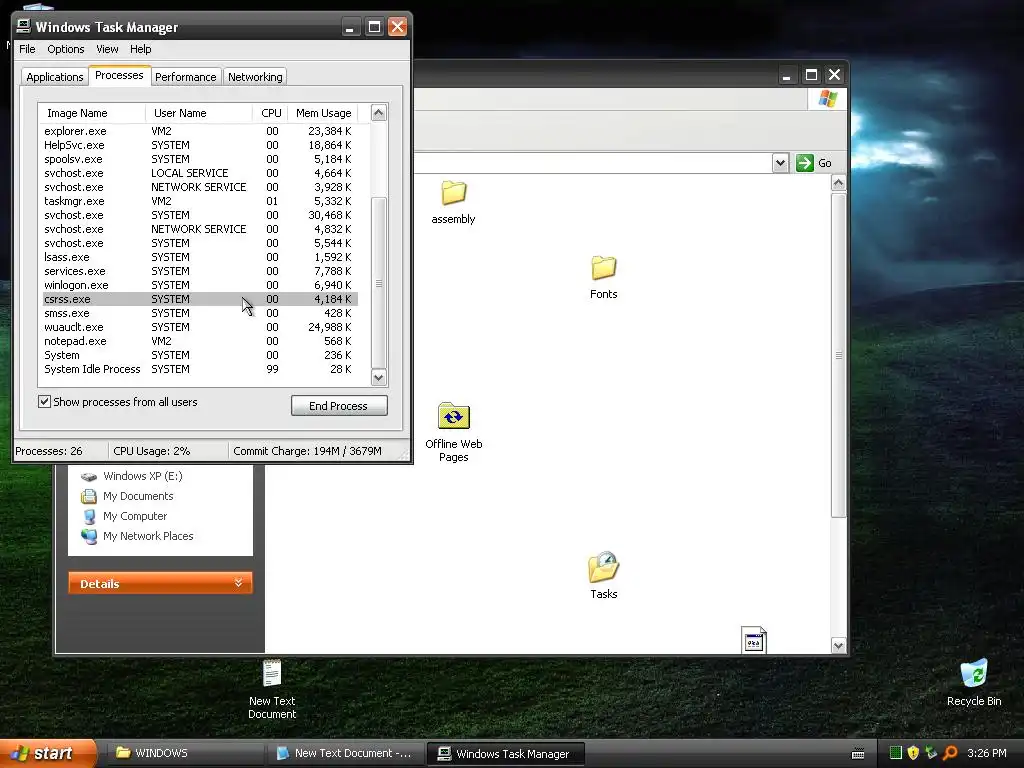Click the Task Manager title bar icon
Viewport: 1024px width, 768px height.
[x=24, y=26]
